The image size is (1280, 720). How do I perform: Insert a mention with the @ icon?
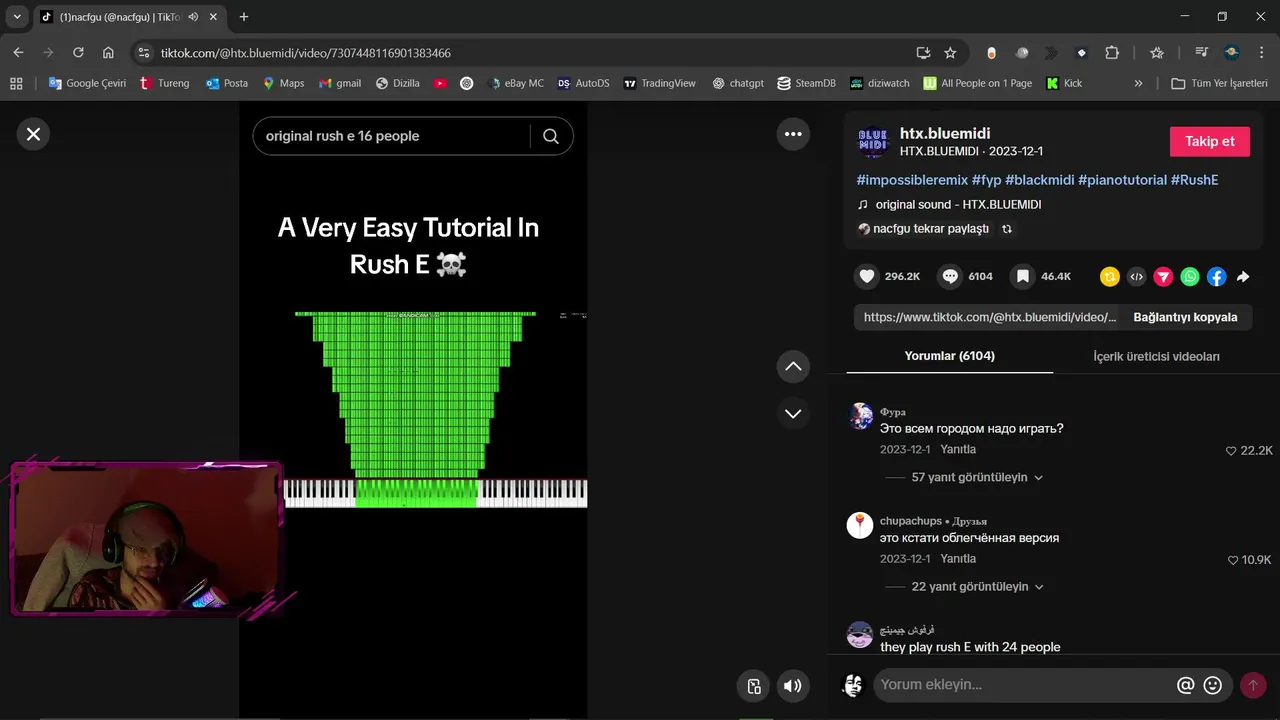point(1186,685)
